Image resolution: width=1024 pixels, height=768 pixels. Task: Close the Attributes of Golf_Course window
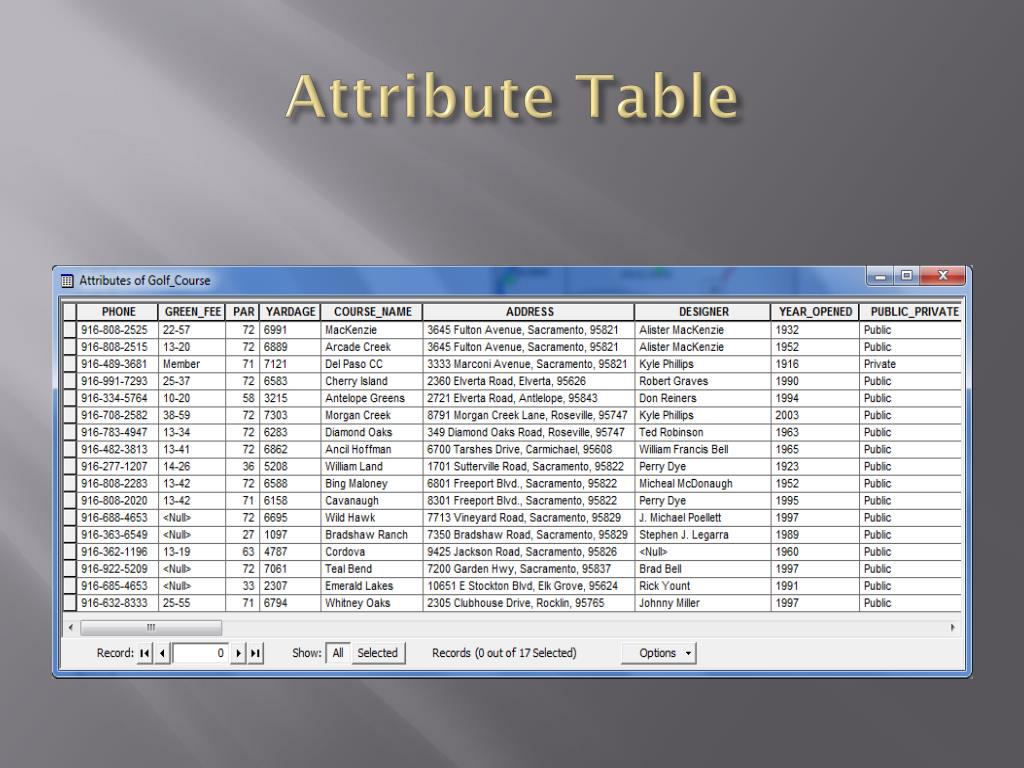(942, 276)
